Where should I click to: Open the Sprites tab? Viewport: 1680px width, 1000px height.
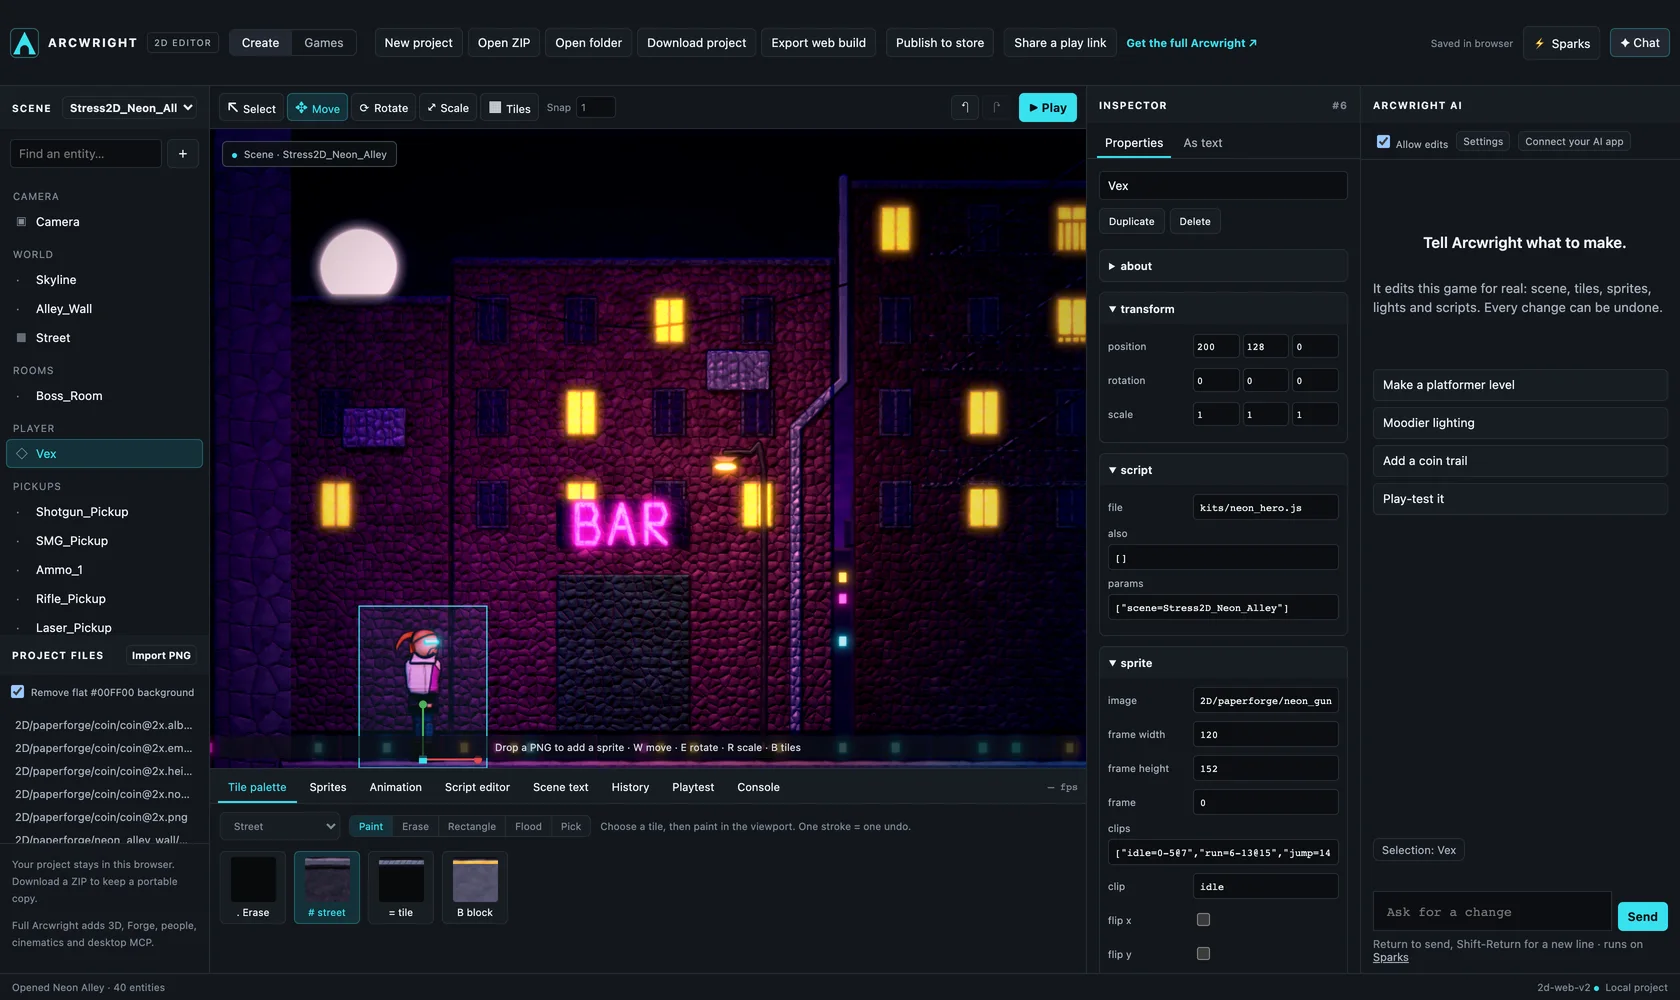[x=327, y=788]
